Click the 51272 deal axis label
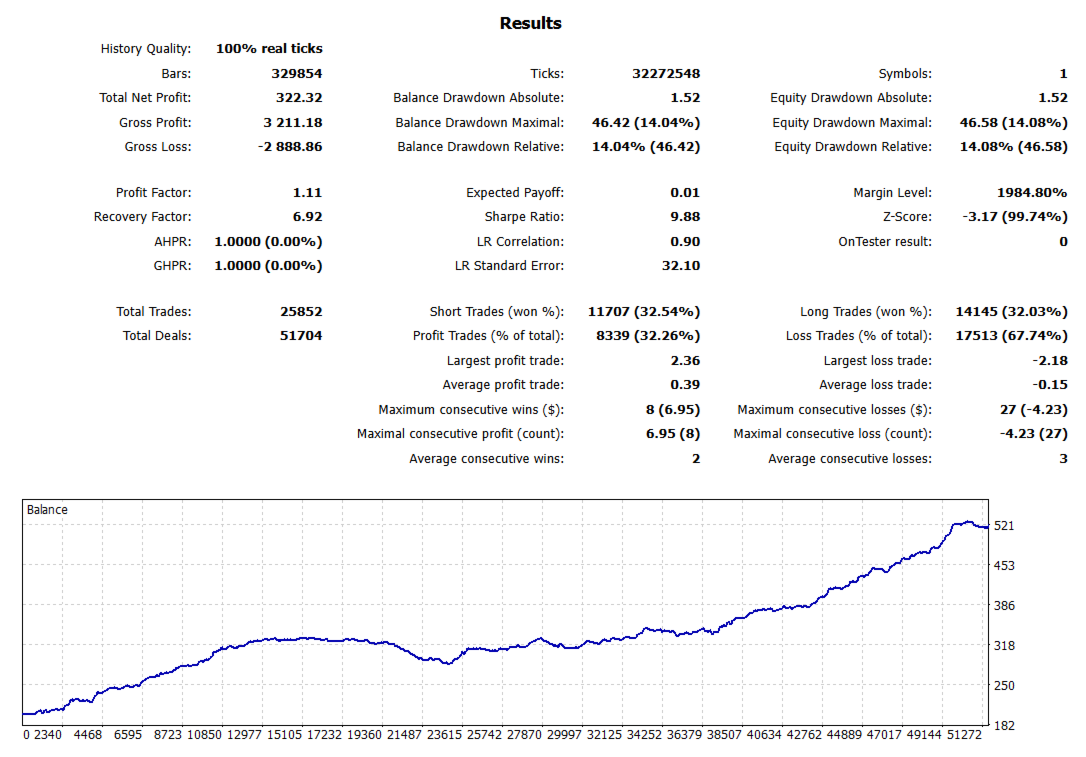 (x=965, y=735)
